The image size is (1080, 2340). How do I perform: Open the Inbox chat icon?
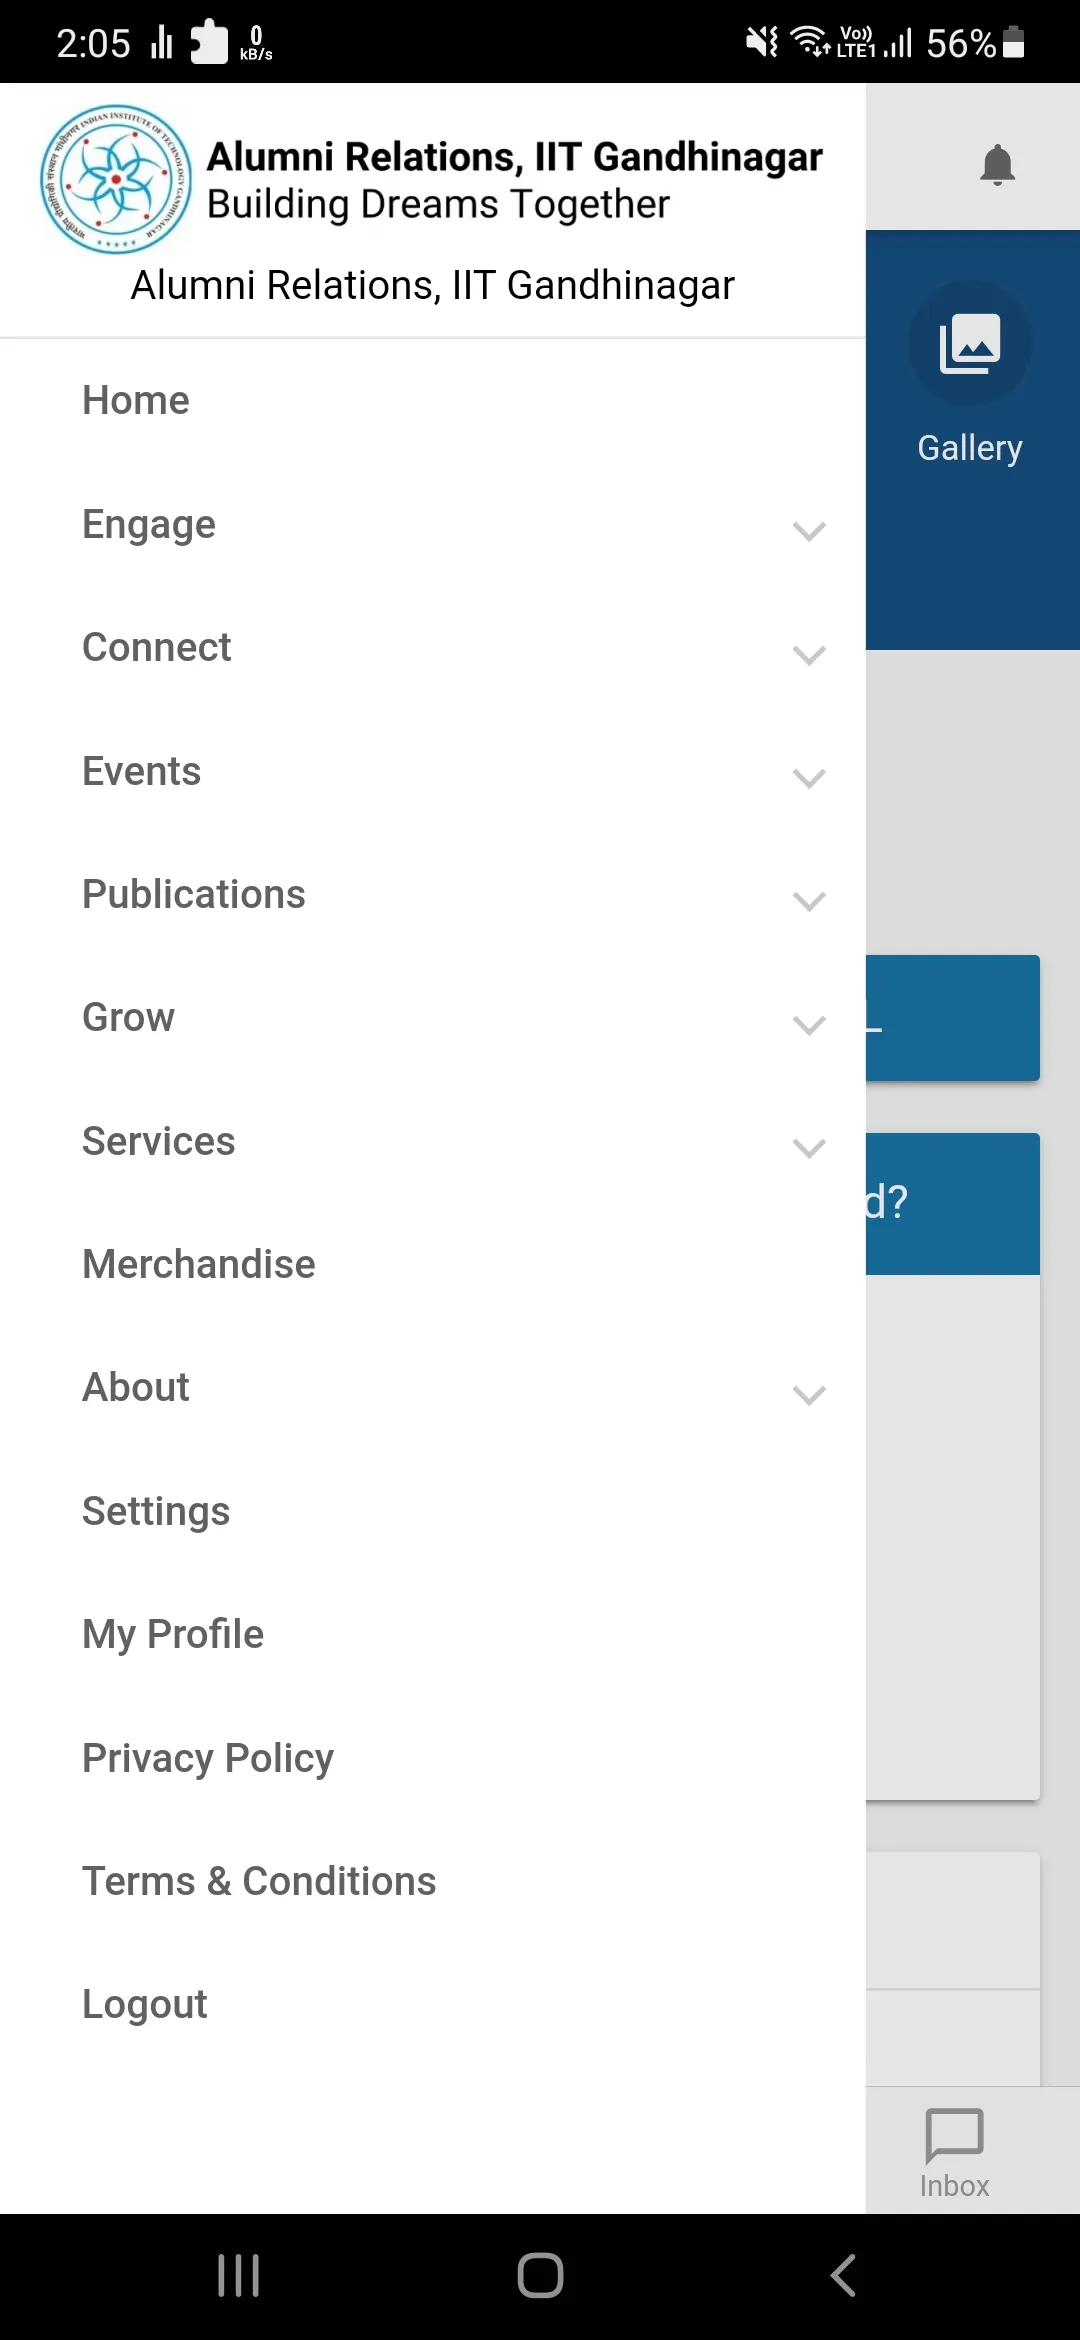click(954, 2136)
